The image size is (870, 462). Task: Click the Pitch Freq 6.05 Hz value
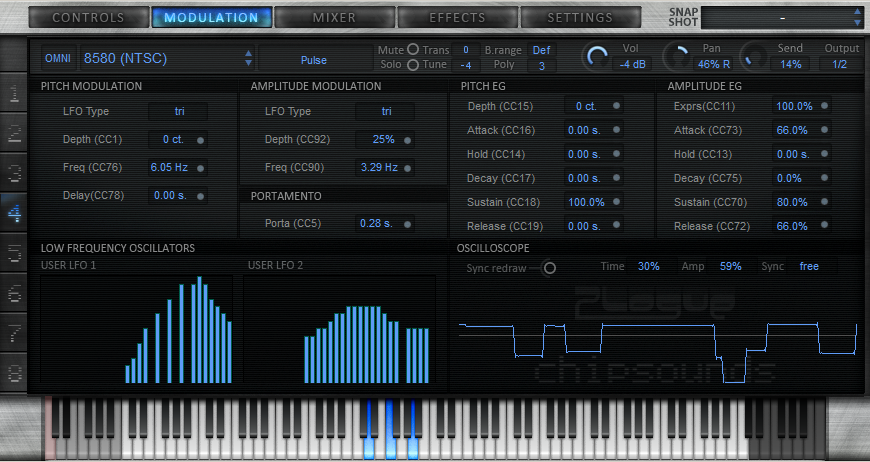[169, 167]
